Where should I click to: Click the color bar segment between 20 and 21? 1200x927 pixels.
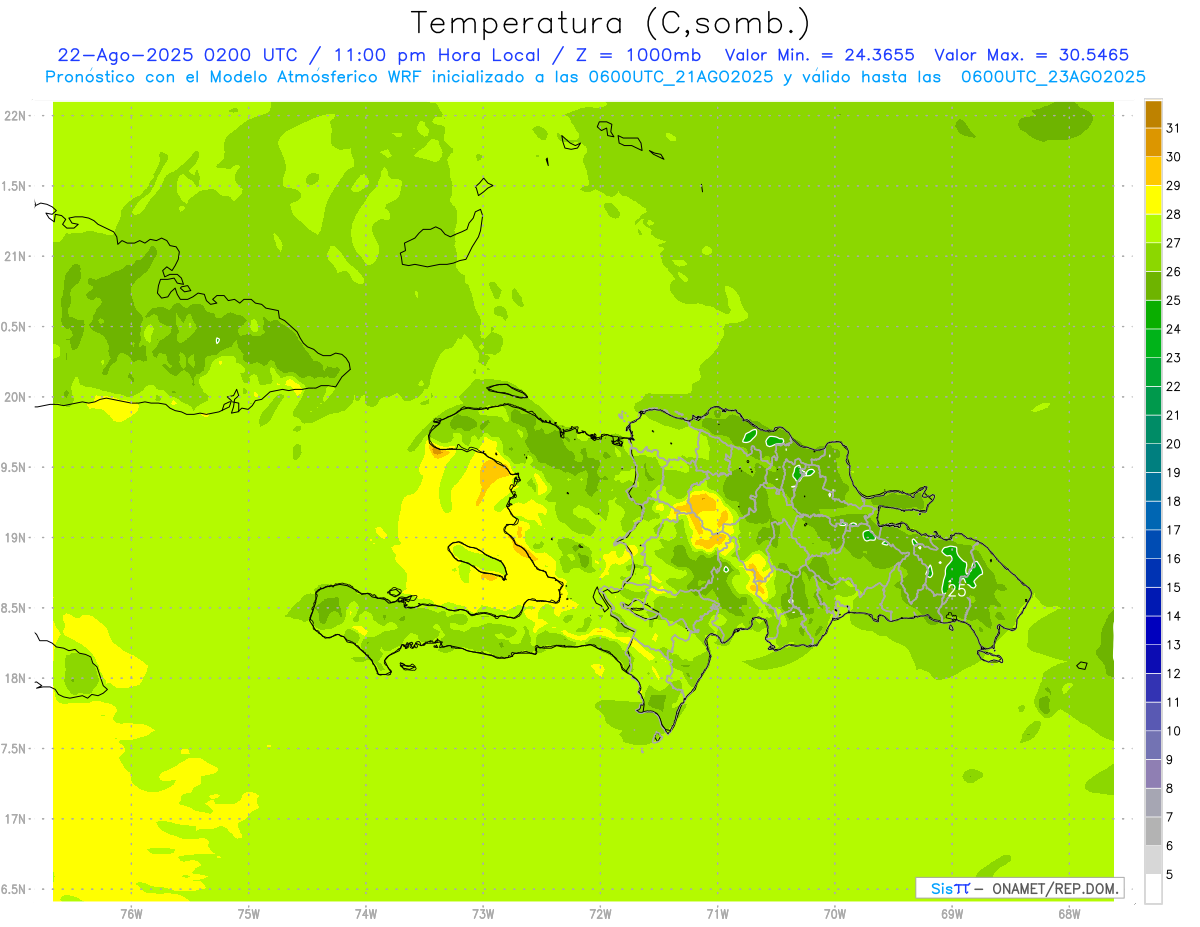[1153, 429]
